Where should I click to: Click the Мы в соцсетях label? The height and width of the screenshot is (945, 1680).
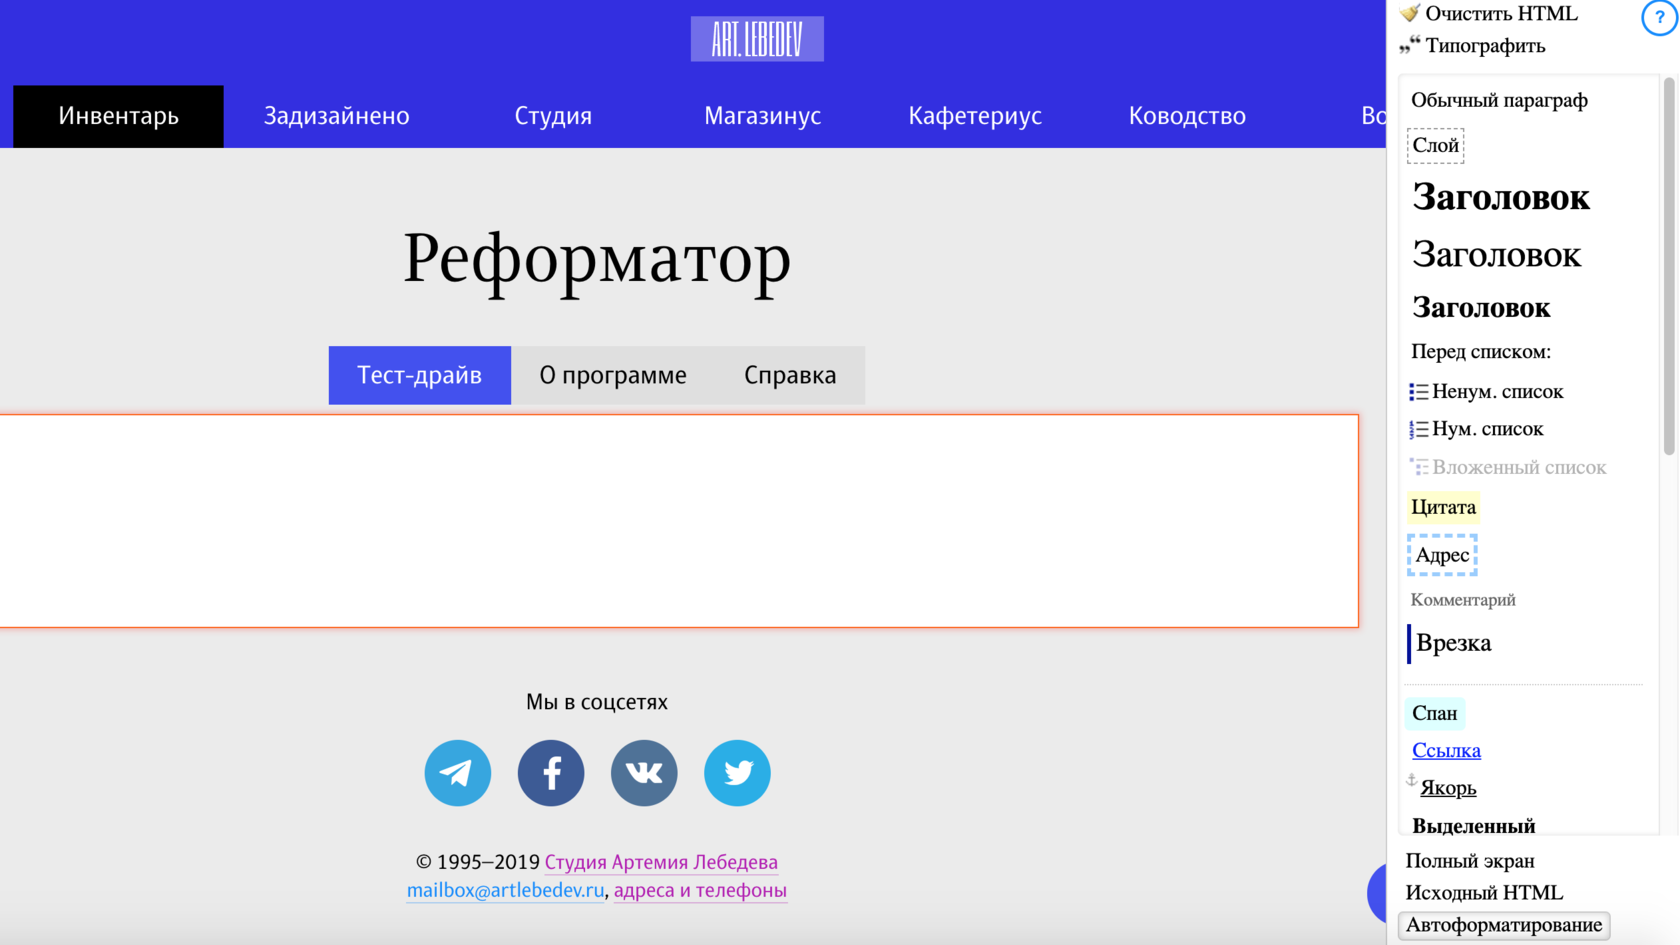point(597,702)
